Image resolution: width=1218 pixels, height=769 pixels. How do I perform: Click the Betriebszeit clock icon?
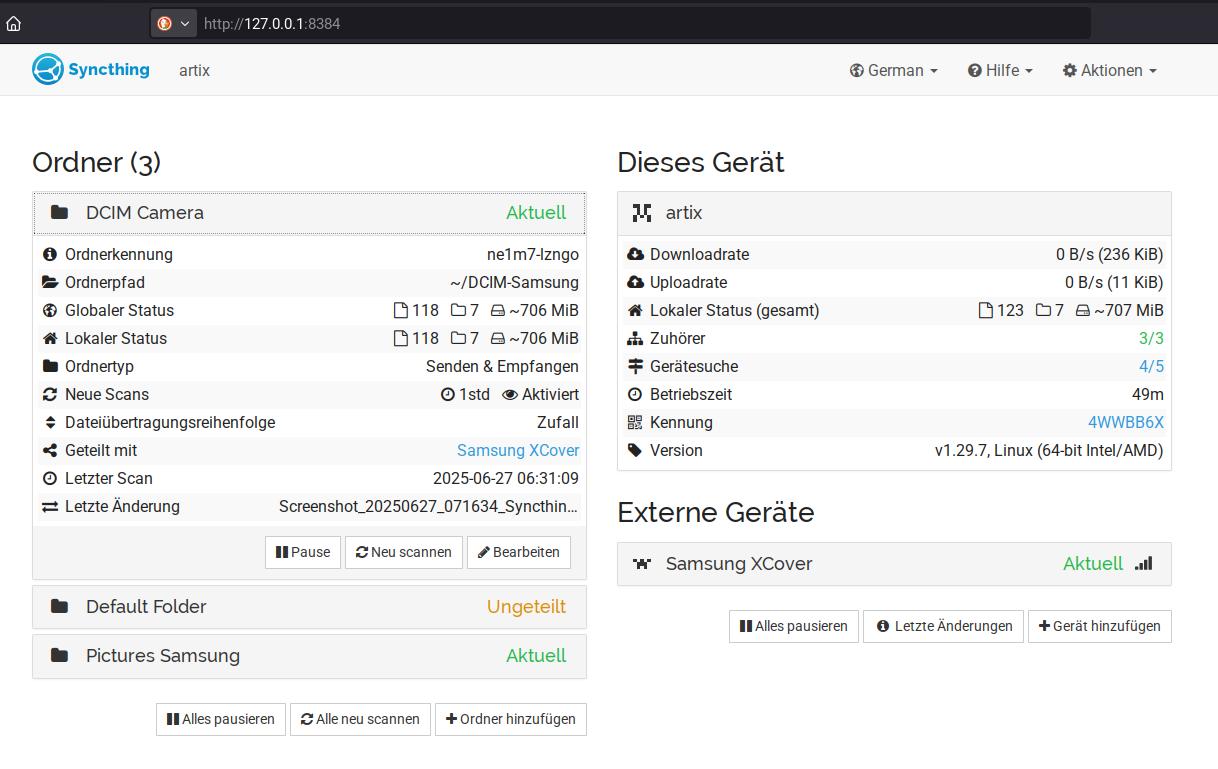[635, 395]
